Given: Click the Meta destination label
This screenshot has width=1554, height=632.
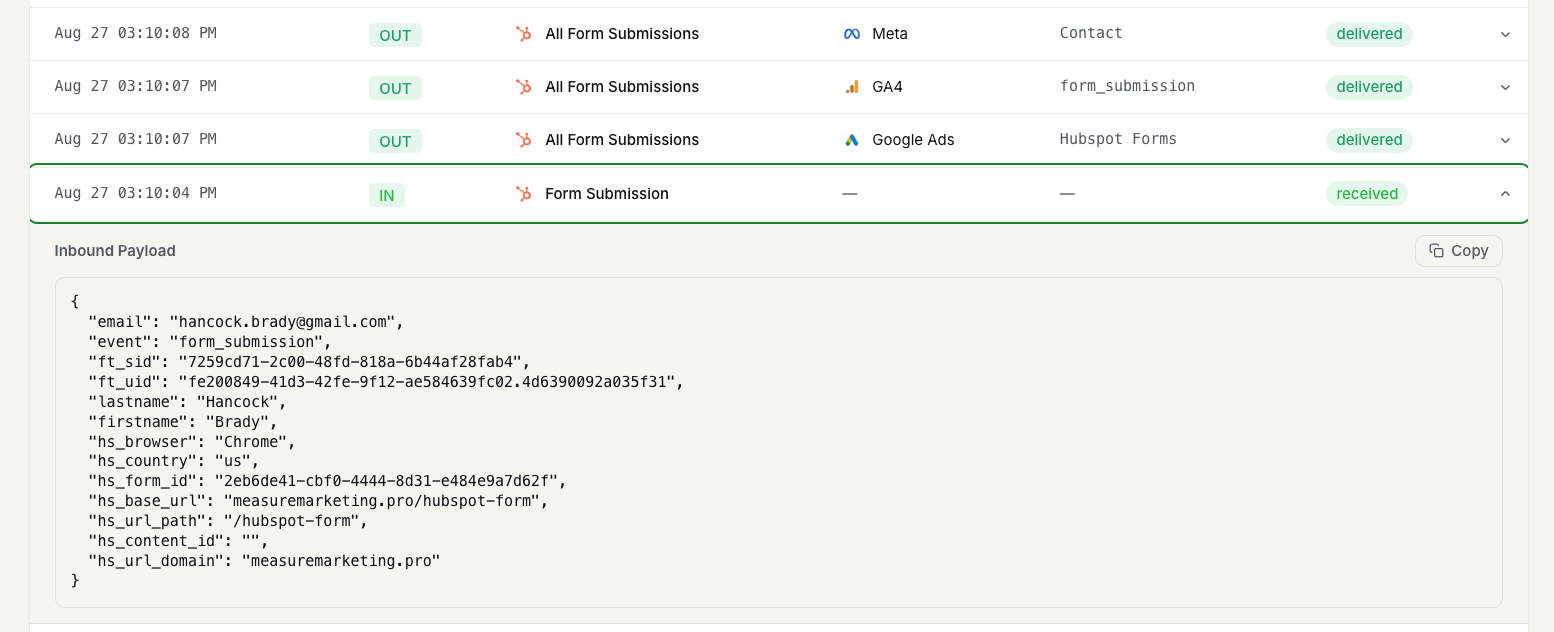Looking at the screenshot, I should pyautogui.click(x=890, y=34).
